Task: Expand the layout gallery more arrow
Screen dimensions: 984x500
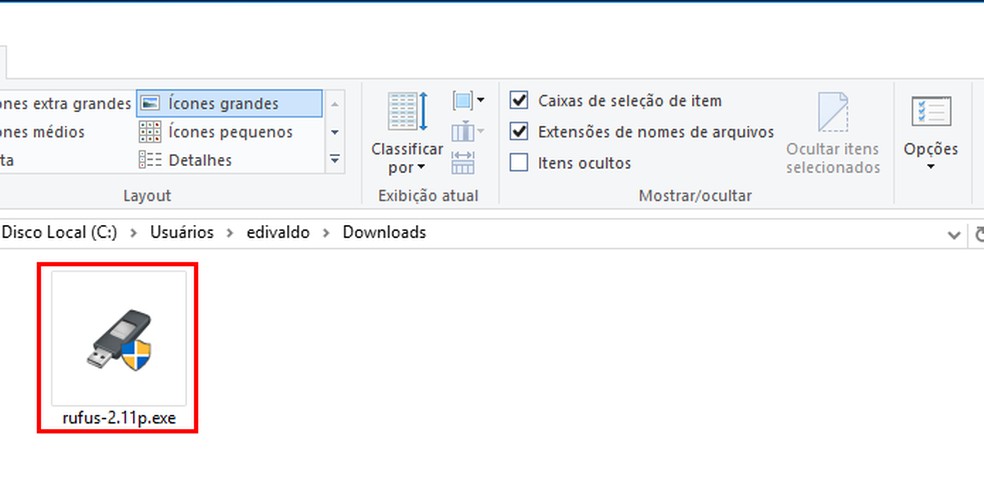Action: pos(335,159)
